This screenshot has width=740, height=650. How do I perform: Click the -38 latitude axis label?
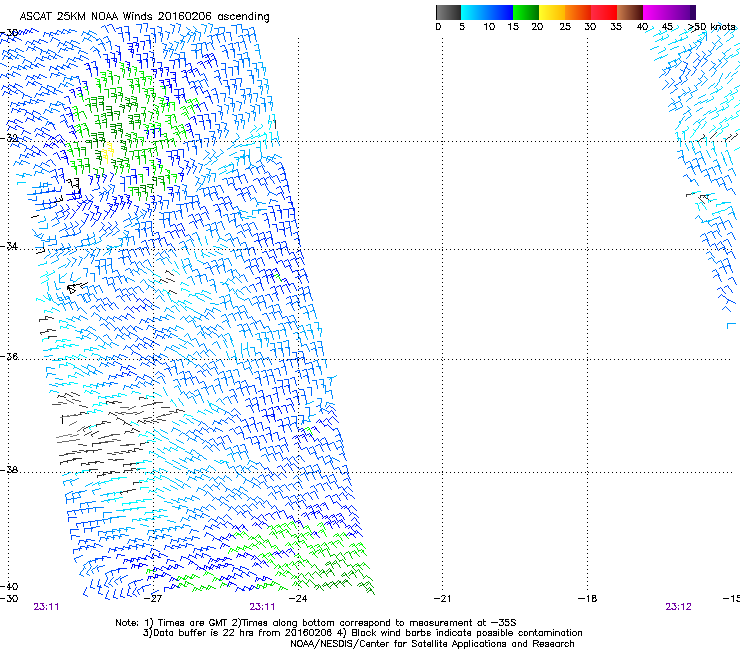click(9, 470)
